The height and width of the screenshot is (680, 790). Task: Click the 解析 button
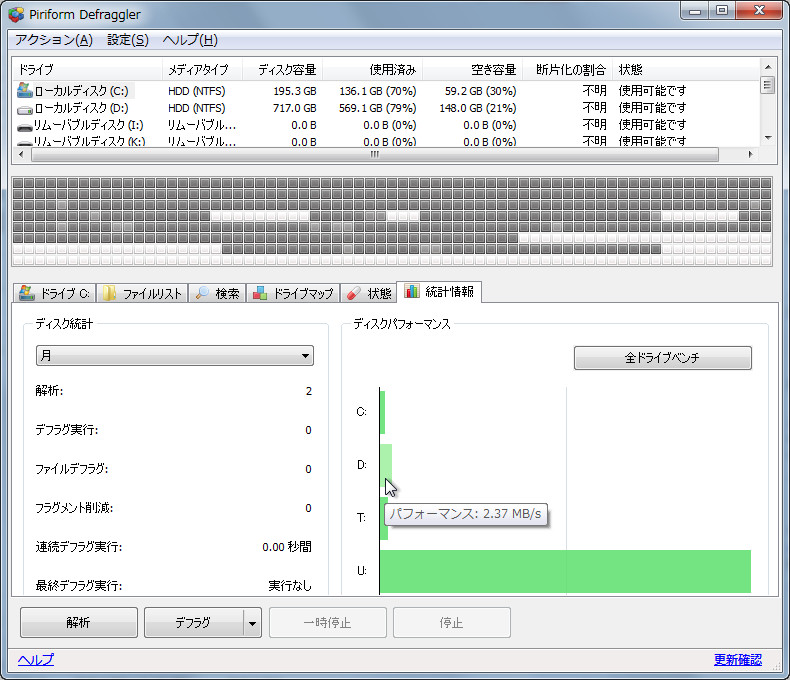click(x=79, y=623)
